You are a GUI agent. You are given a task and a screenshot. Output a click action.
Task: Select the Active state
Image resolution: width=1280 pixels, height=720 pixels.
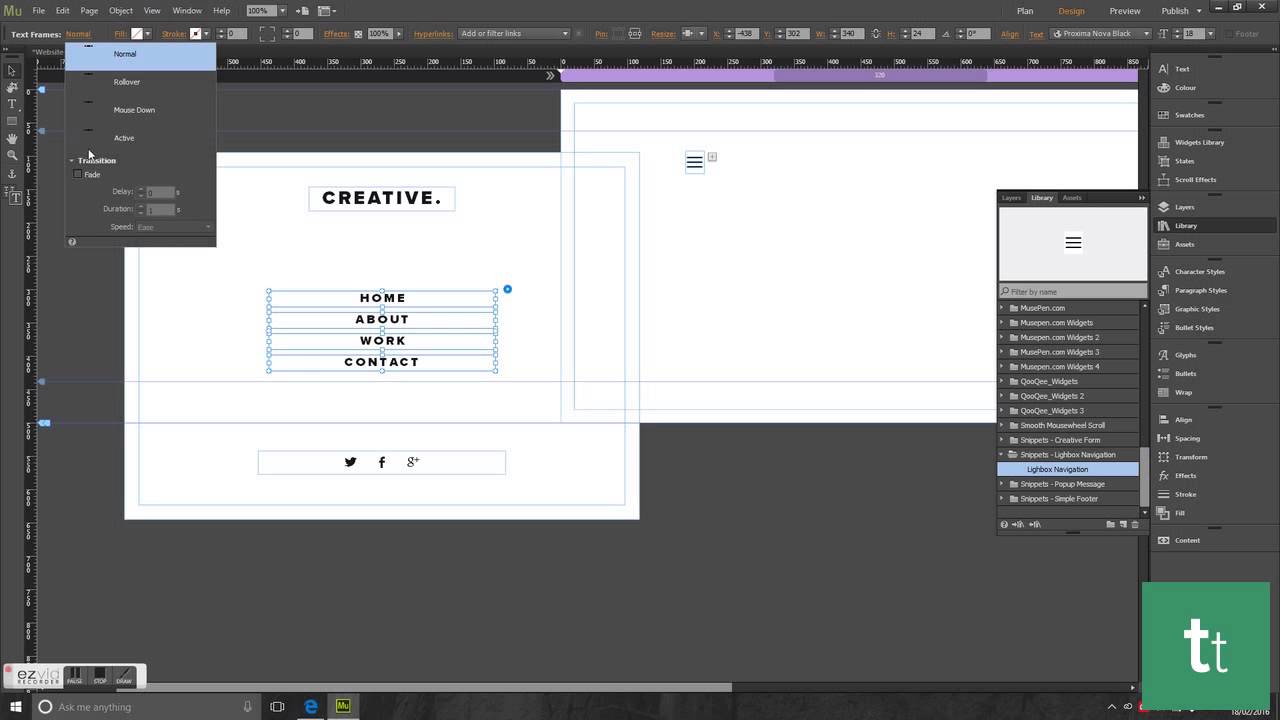click(140, 138)
